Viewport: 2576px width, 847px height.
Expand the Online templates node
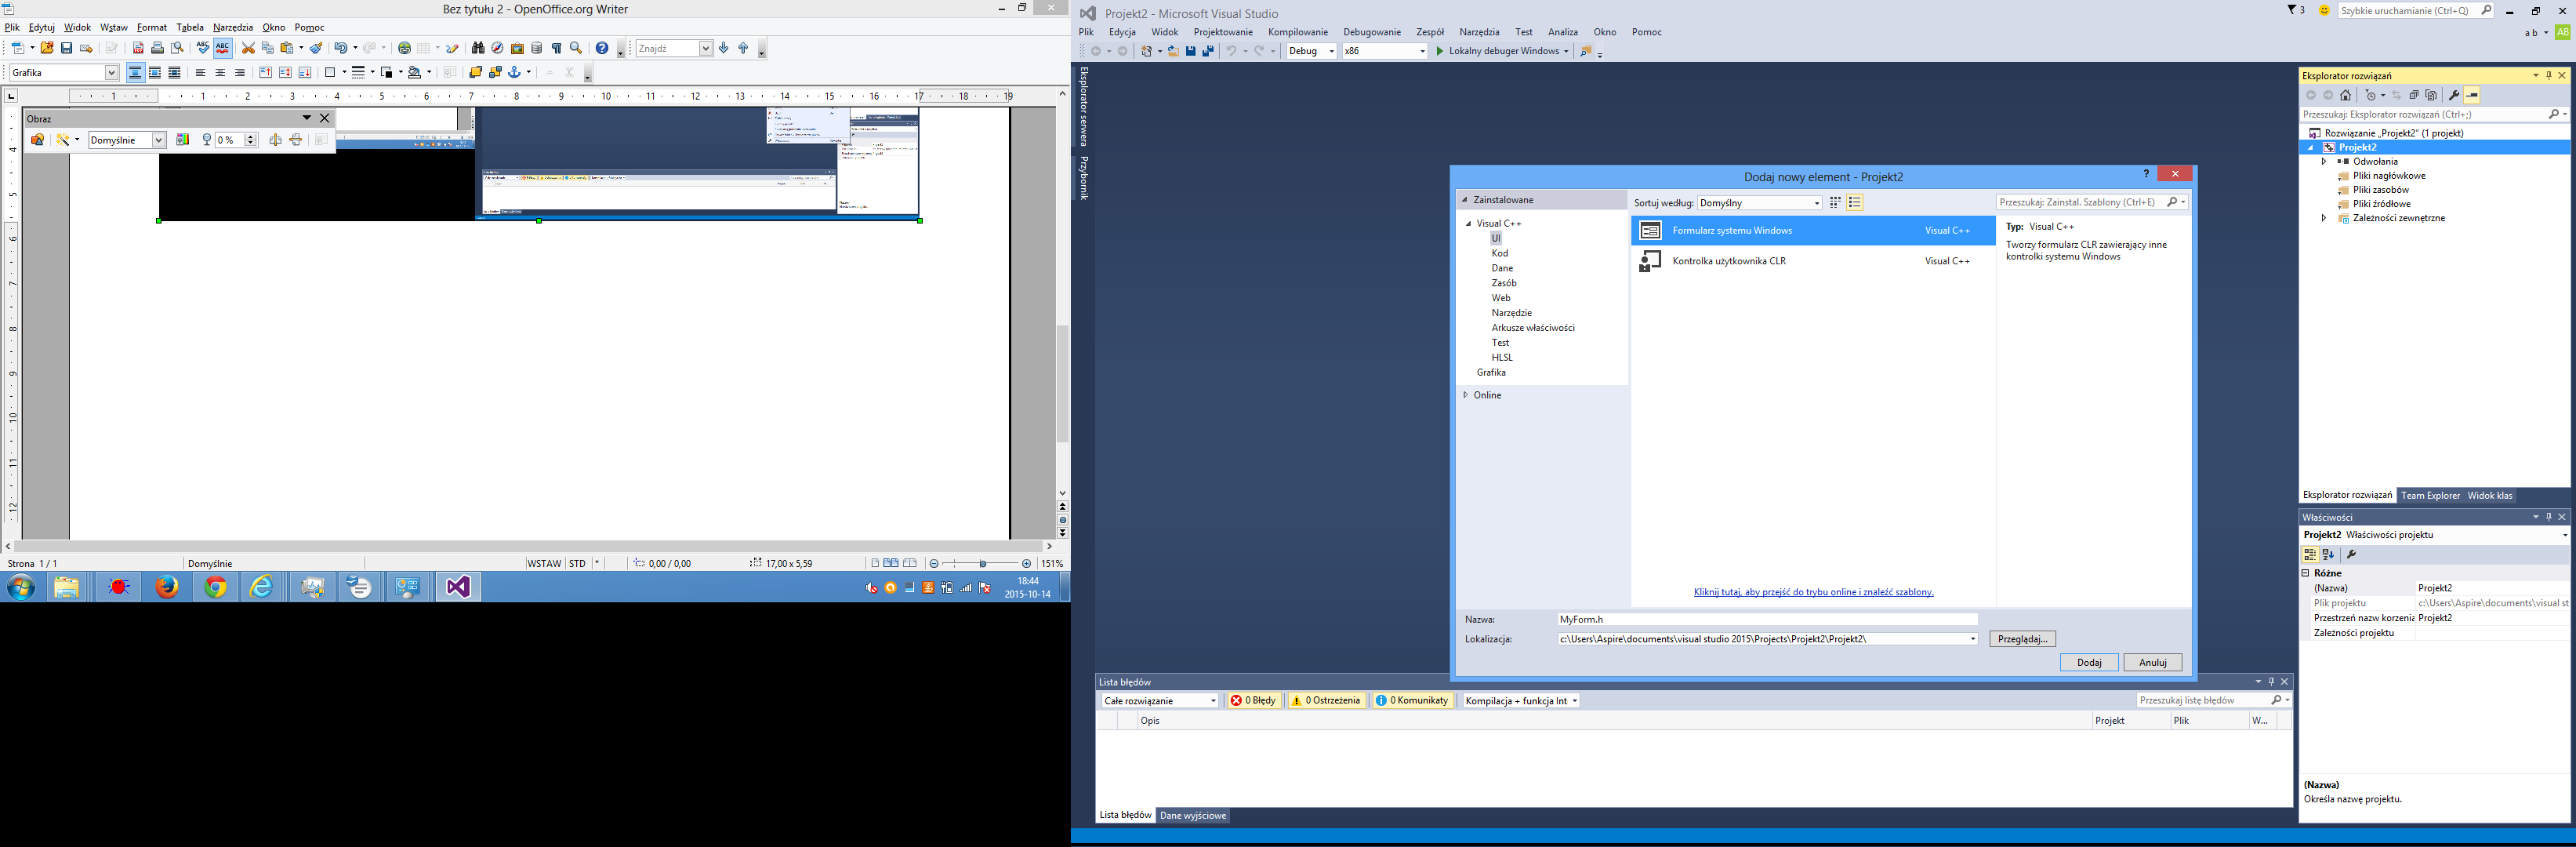pos(1466,395)
